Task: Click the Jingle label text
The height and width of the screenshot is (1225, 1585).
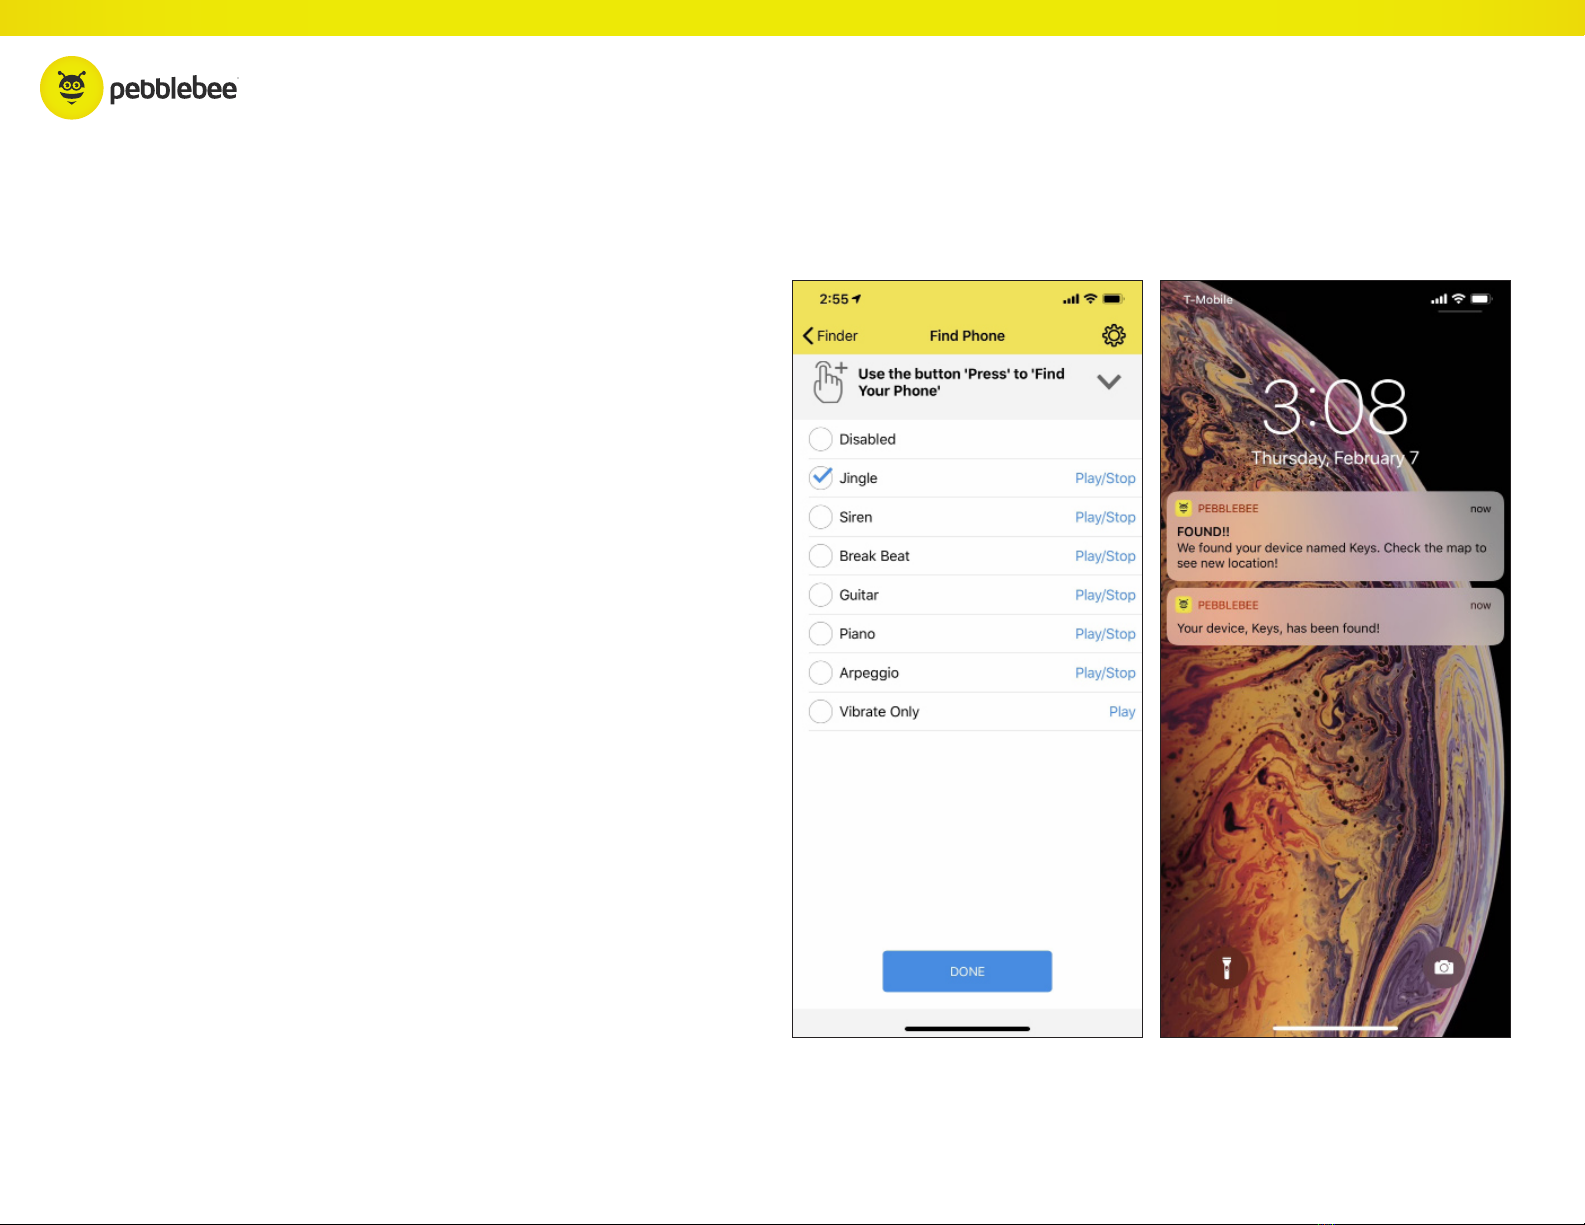Action: tap(858, 478)
